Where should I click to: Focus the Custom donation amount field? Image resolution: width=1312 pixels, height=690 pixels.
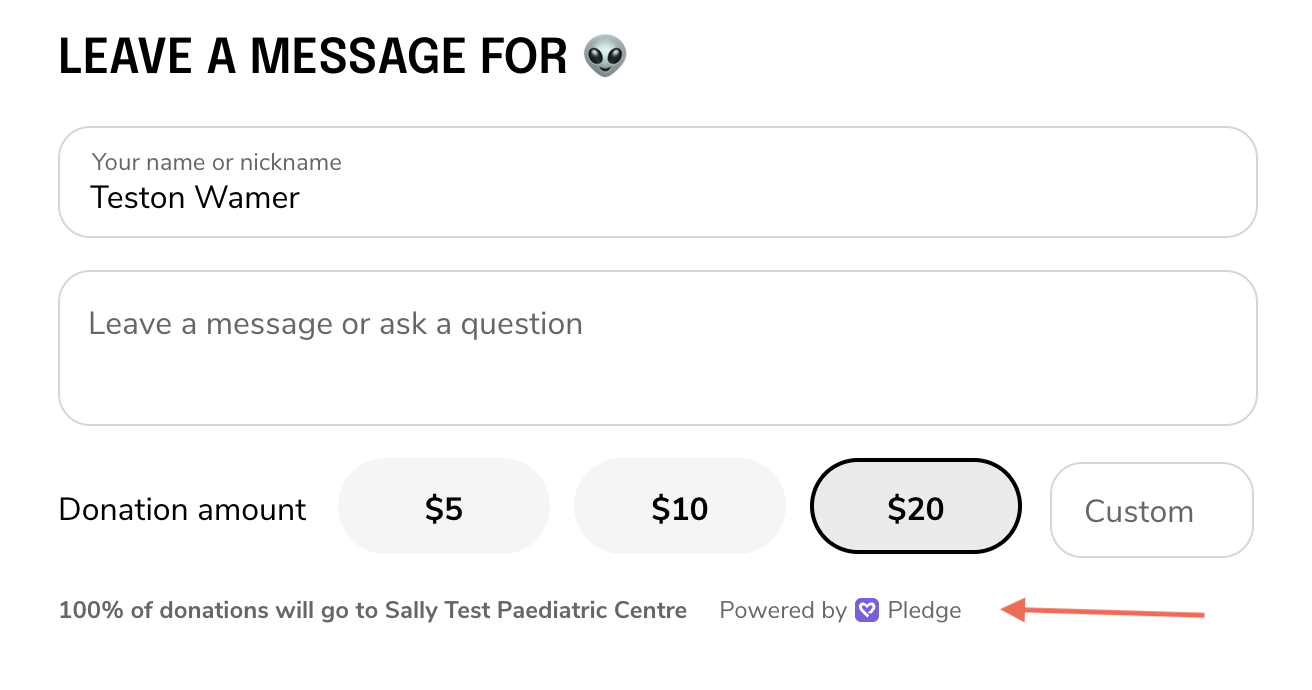pos(1151,511)
